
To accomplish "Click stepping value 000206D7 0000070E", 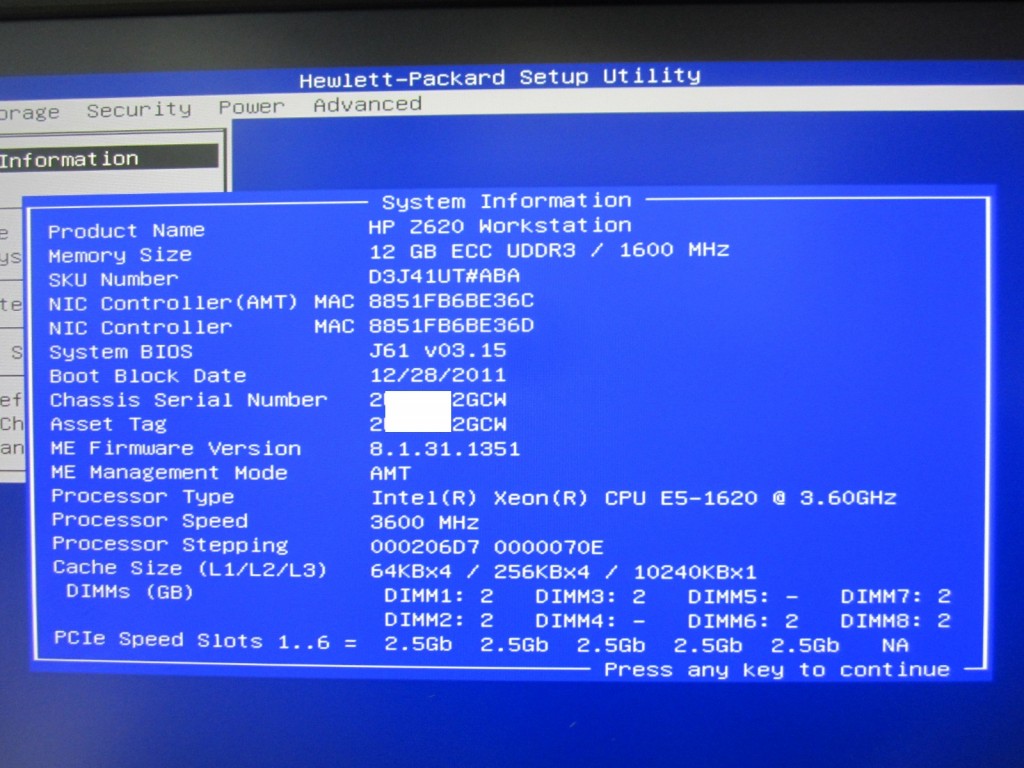I will [487, 547].
